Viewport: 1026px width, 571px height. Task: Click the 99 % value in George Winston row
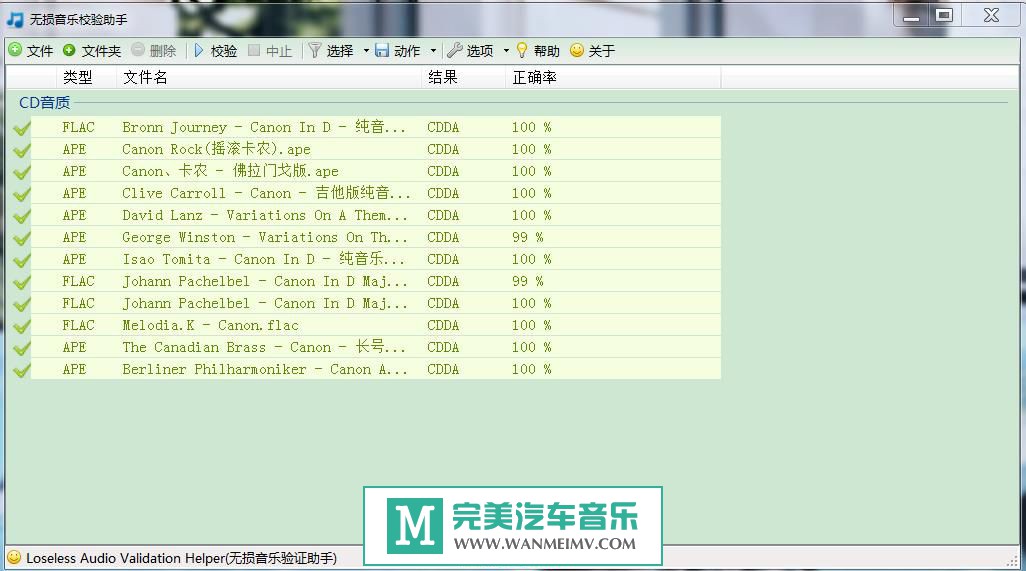coord(527,237)
